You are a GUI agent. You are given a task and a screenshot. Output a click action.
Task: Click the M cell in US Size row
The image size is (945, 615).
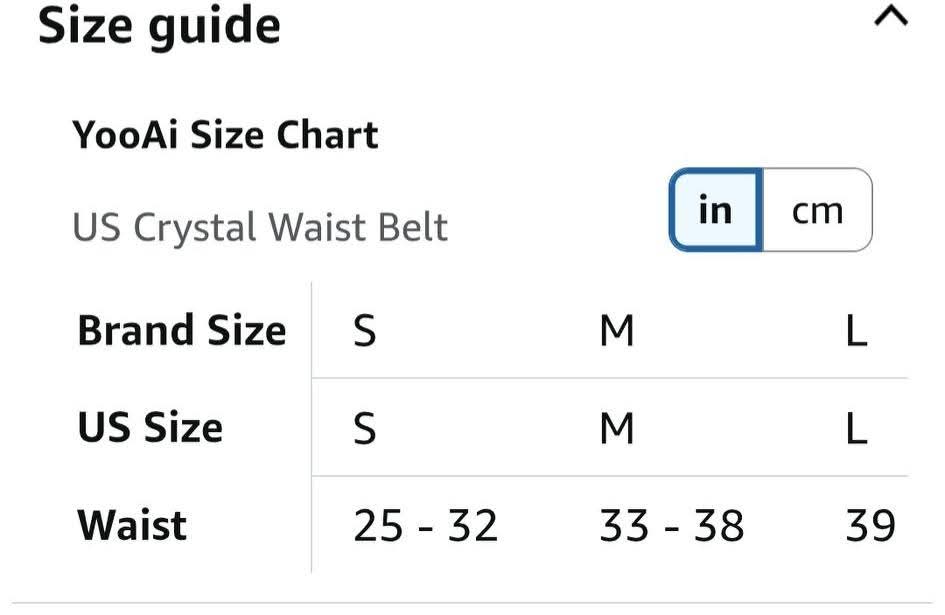(617, 428)
